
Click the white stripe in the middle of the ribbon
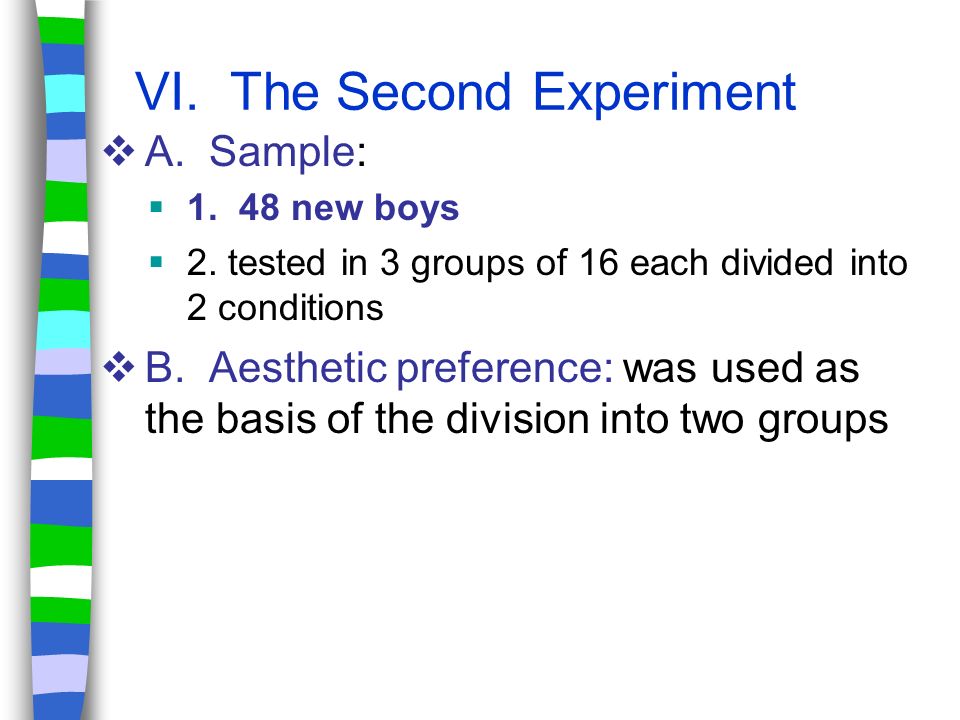coord(66,238)
